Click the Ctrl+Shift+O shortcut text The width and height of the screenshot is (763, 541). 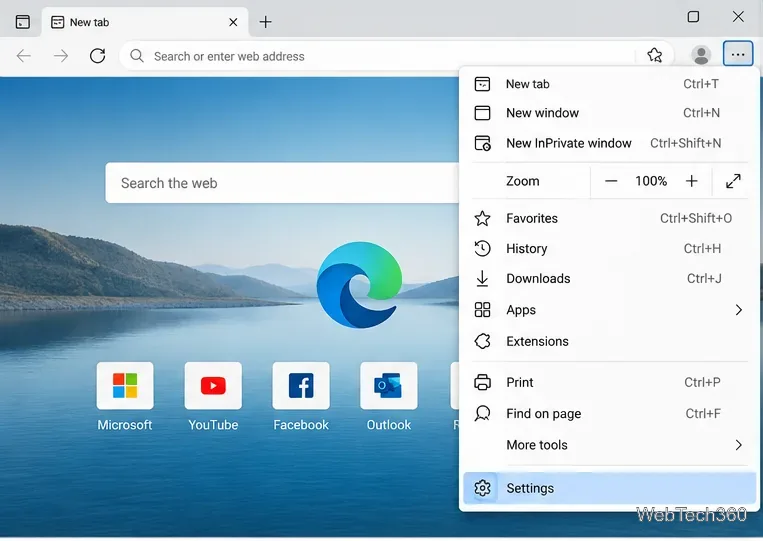pyautogui.click(x=696, y=218)
